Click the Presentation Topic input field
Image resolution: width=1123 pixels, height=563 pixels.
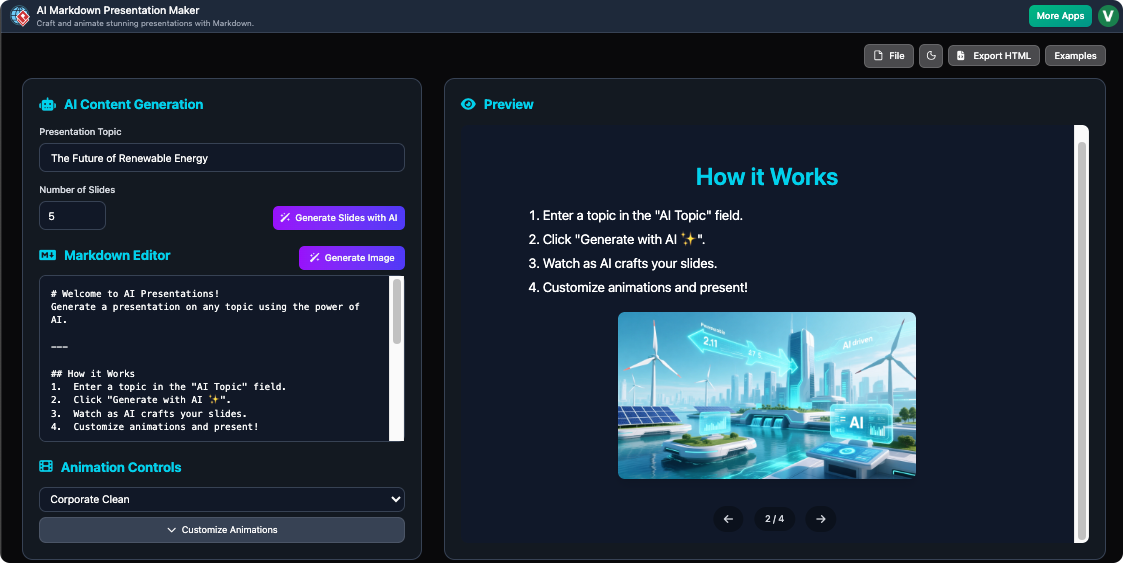222,158
